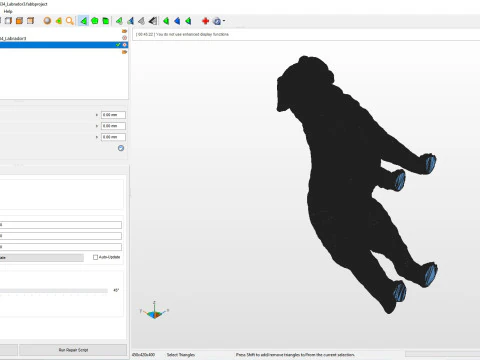The width and height of the screenshot is (480, 360).
Task: Choose the green pentagon Select Surfaces tool
Action: pos(95,21)
